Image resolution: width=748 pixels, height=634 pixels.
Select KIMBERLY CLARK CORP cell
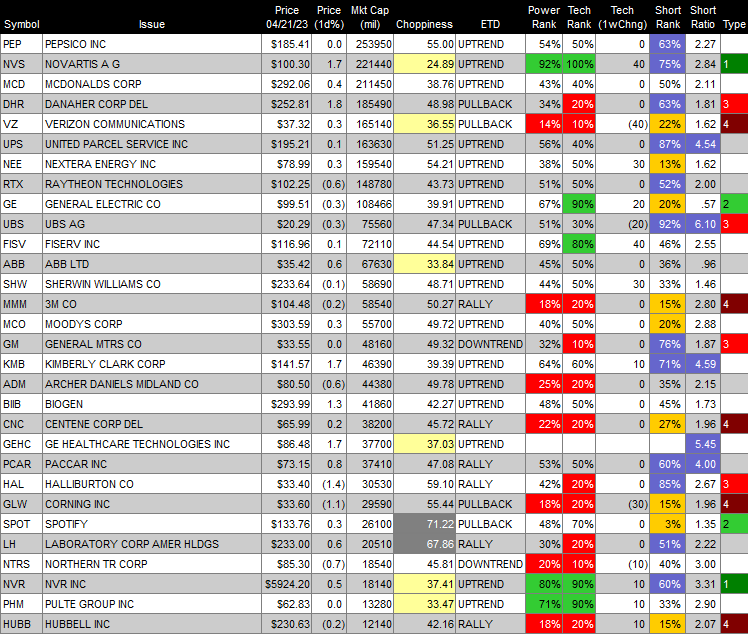pyautogui.click(x=152, y=364)
